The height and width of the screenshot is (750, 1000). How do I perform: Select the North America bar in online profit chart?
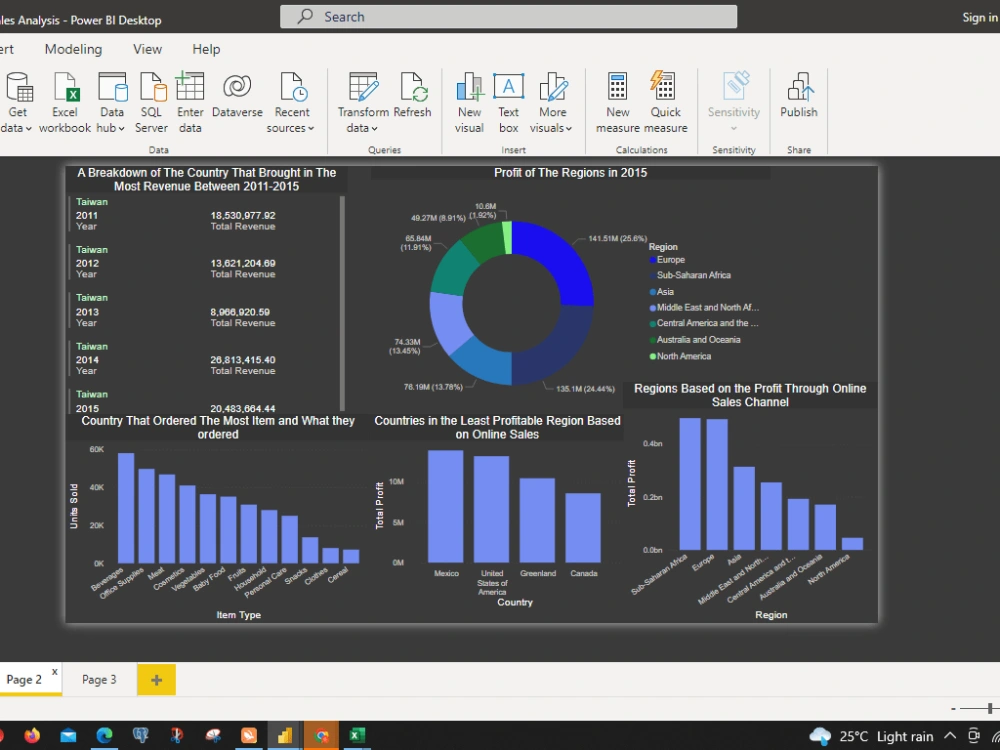coord(852,544)
